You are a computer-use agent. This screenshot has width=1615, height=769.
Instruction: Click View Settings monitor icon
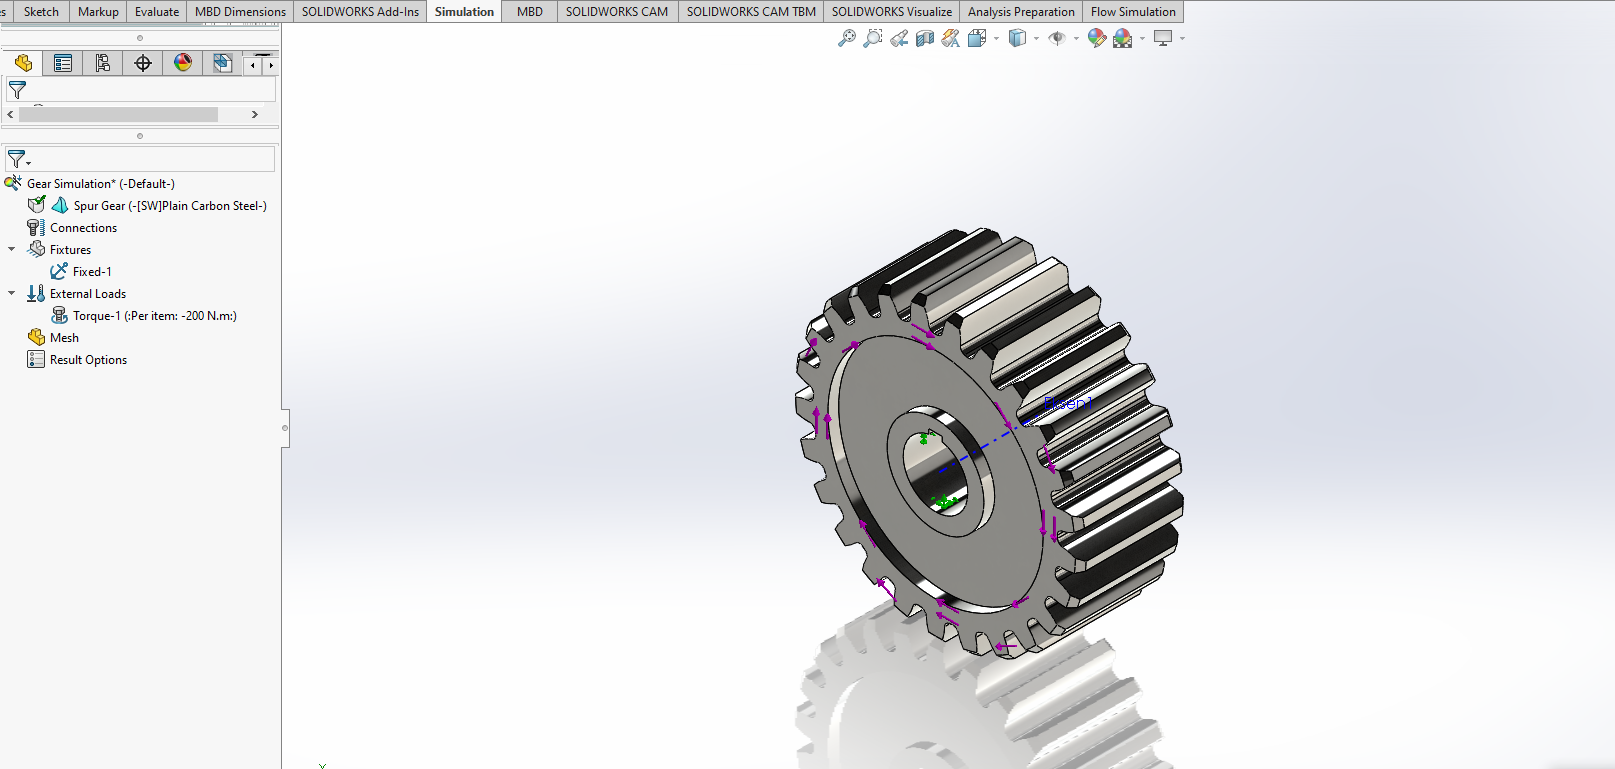pyautogui.click(x=1163, y=38)
